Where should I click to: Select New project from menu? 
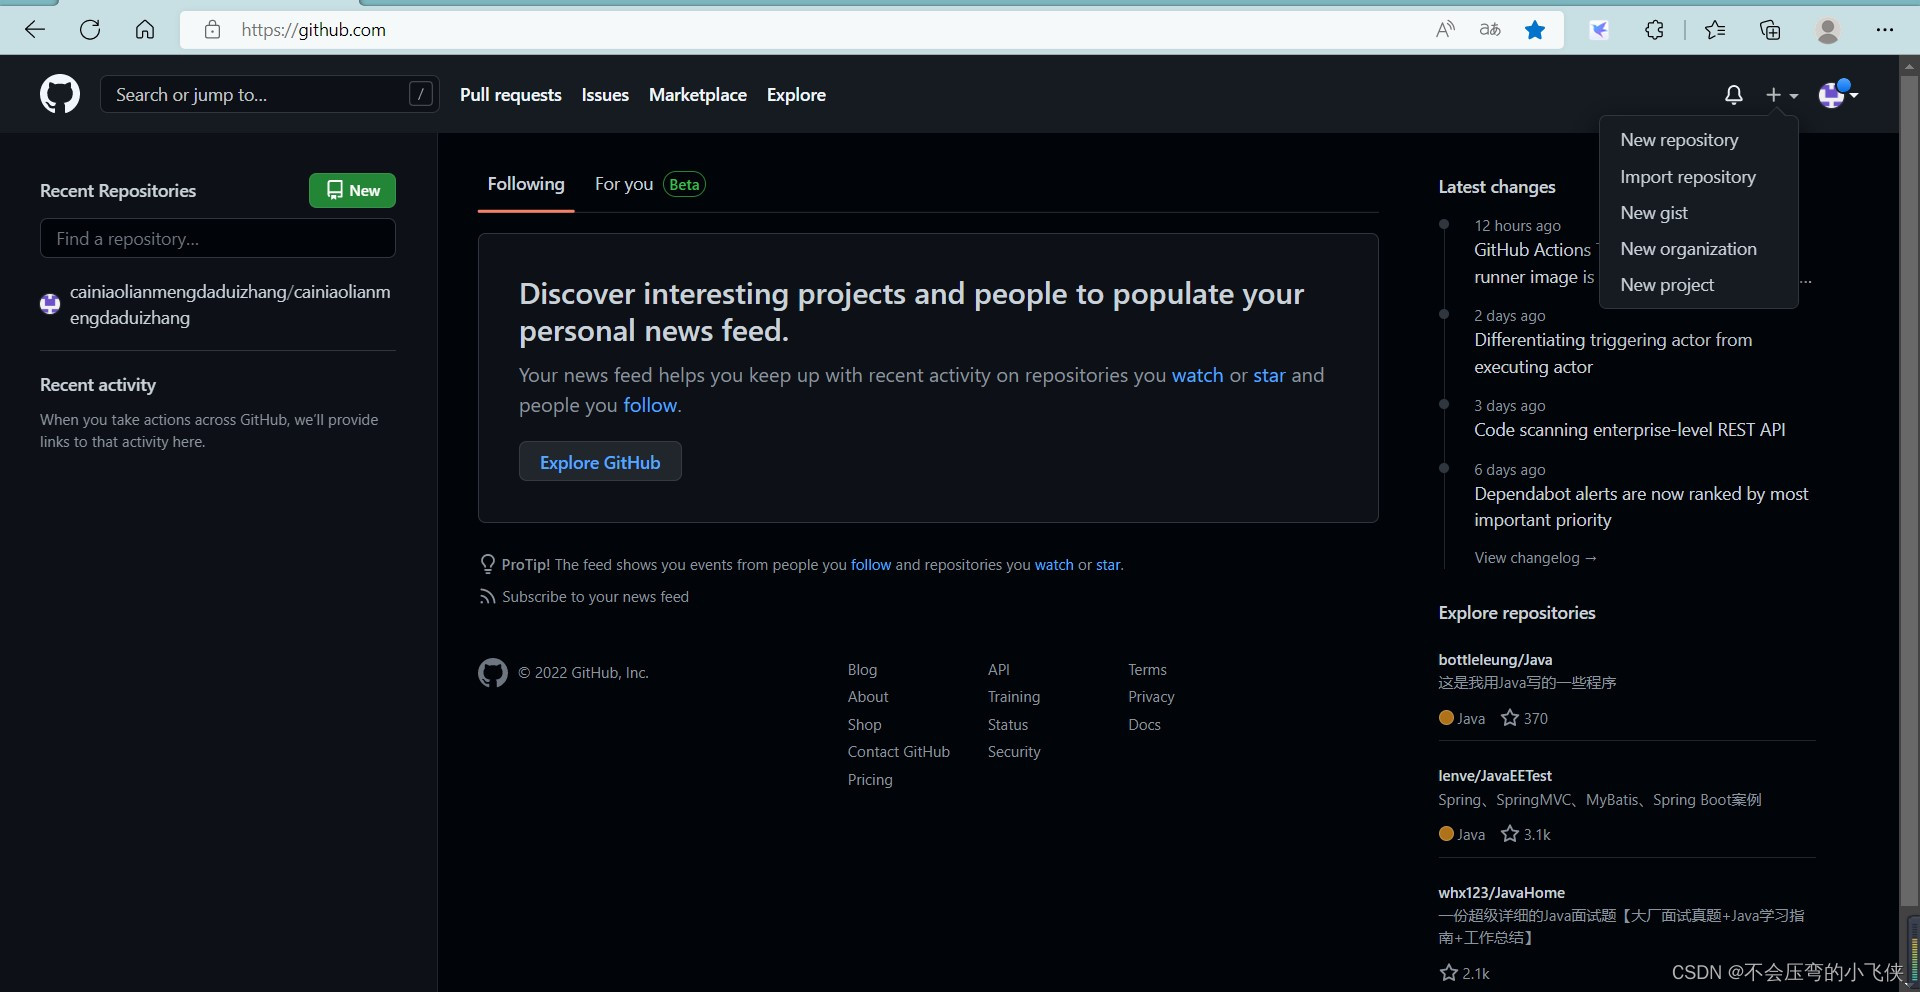coord(1667,285)
